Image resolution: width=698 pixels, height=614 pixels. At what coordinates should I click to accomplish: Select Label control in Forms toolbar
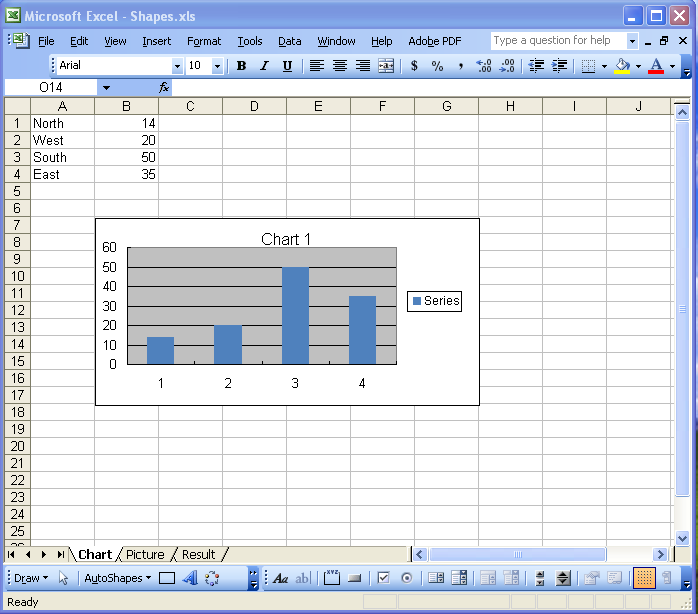(x=280, y=578)
